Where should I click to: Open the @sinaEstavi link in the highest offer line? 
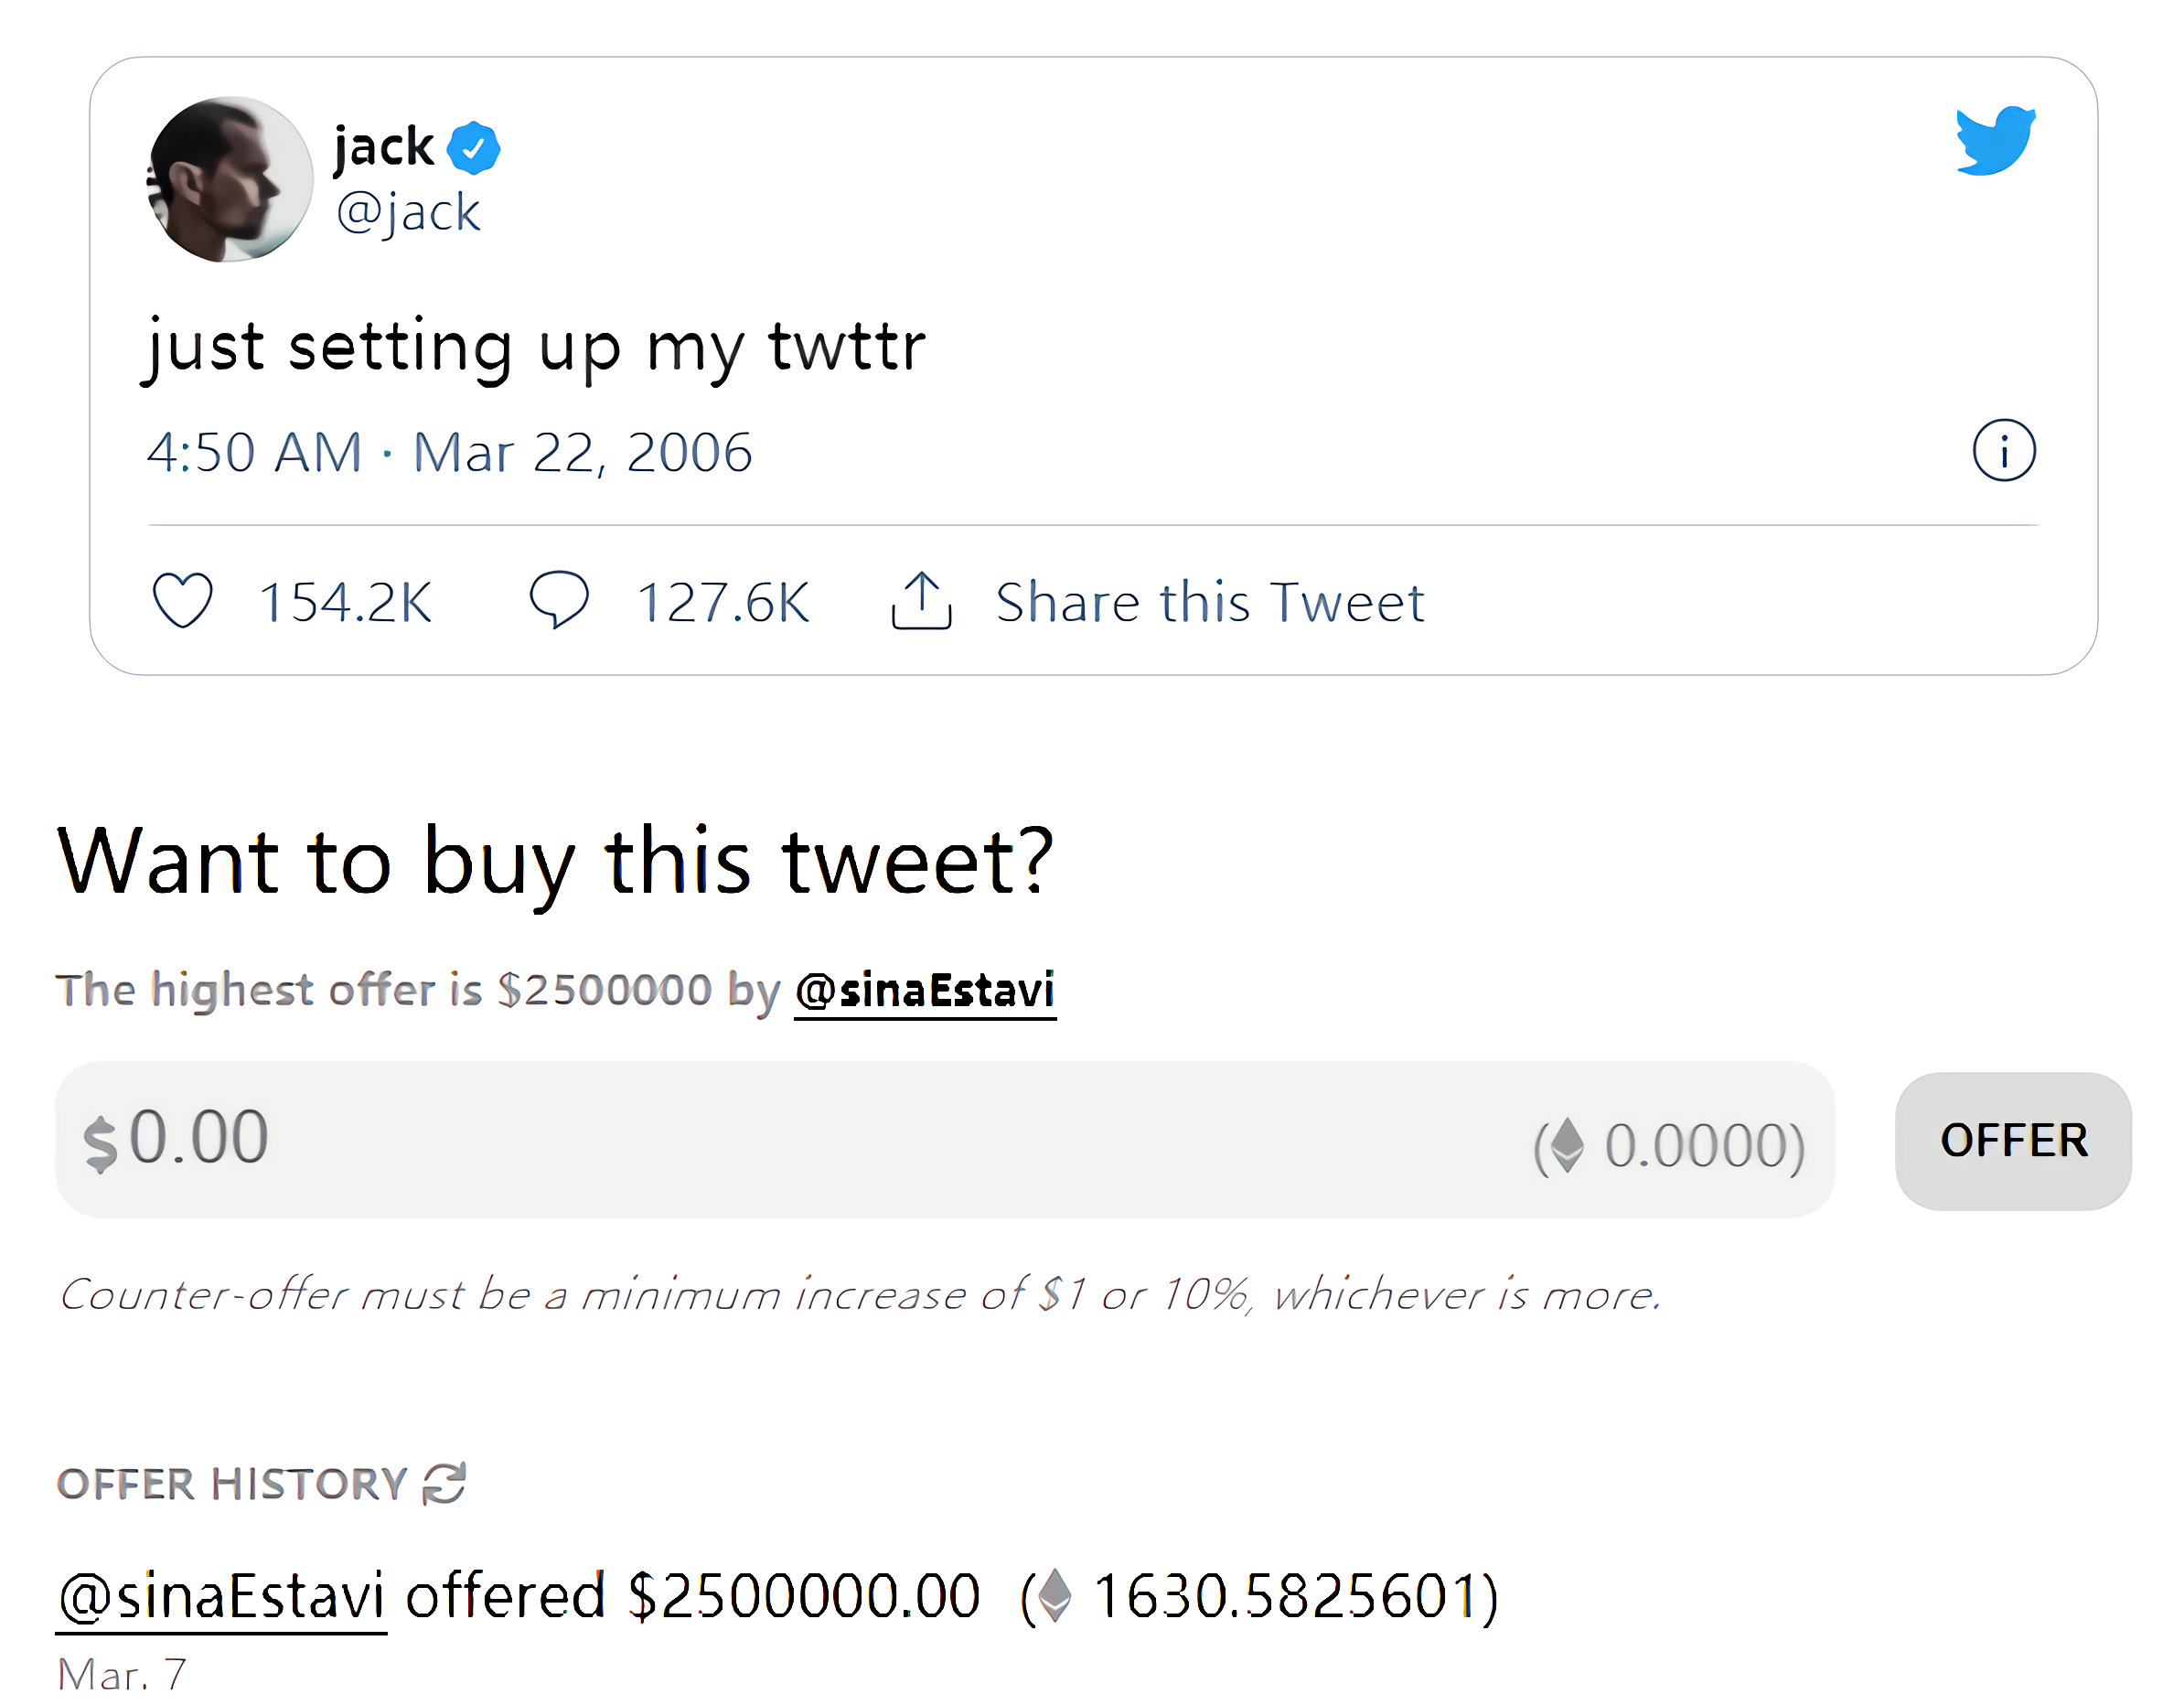[x=925, y=991]
